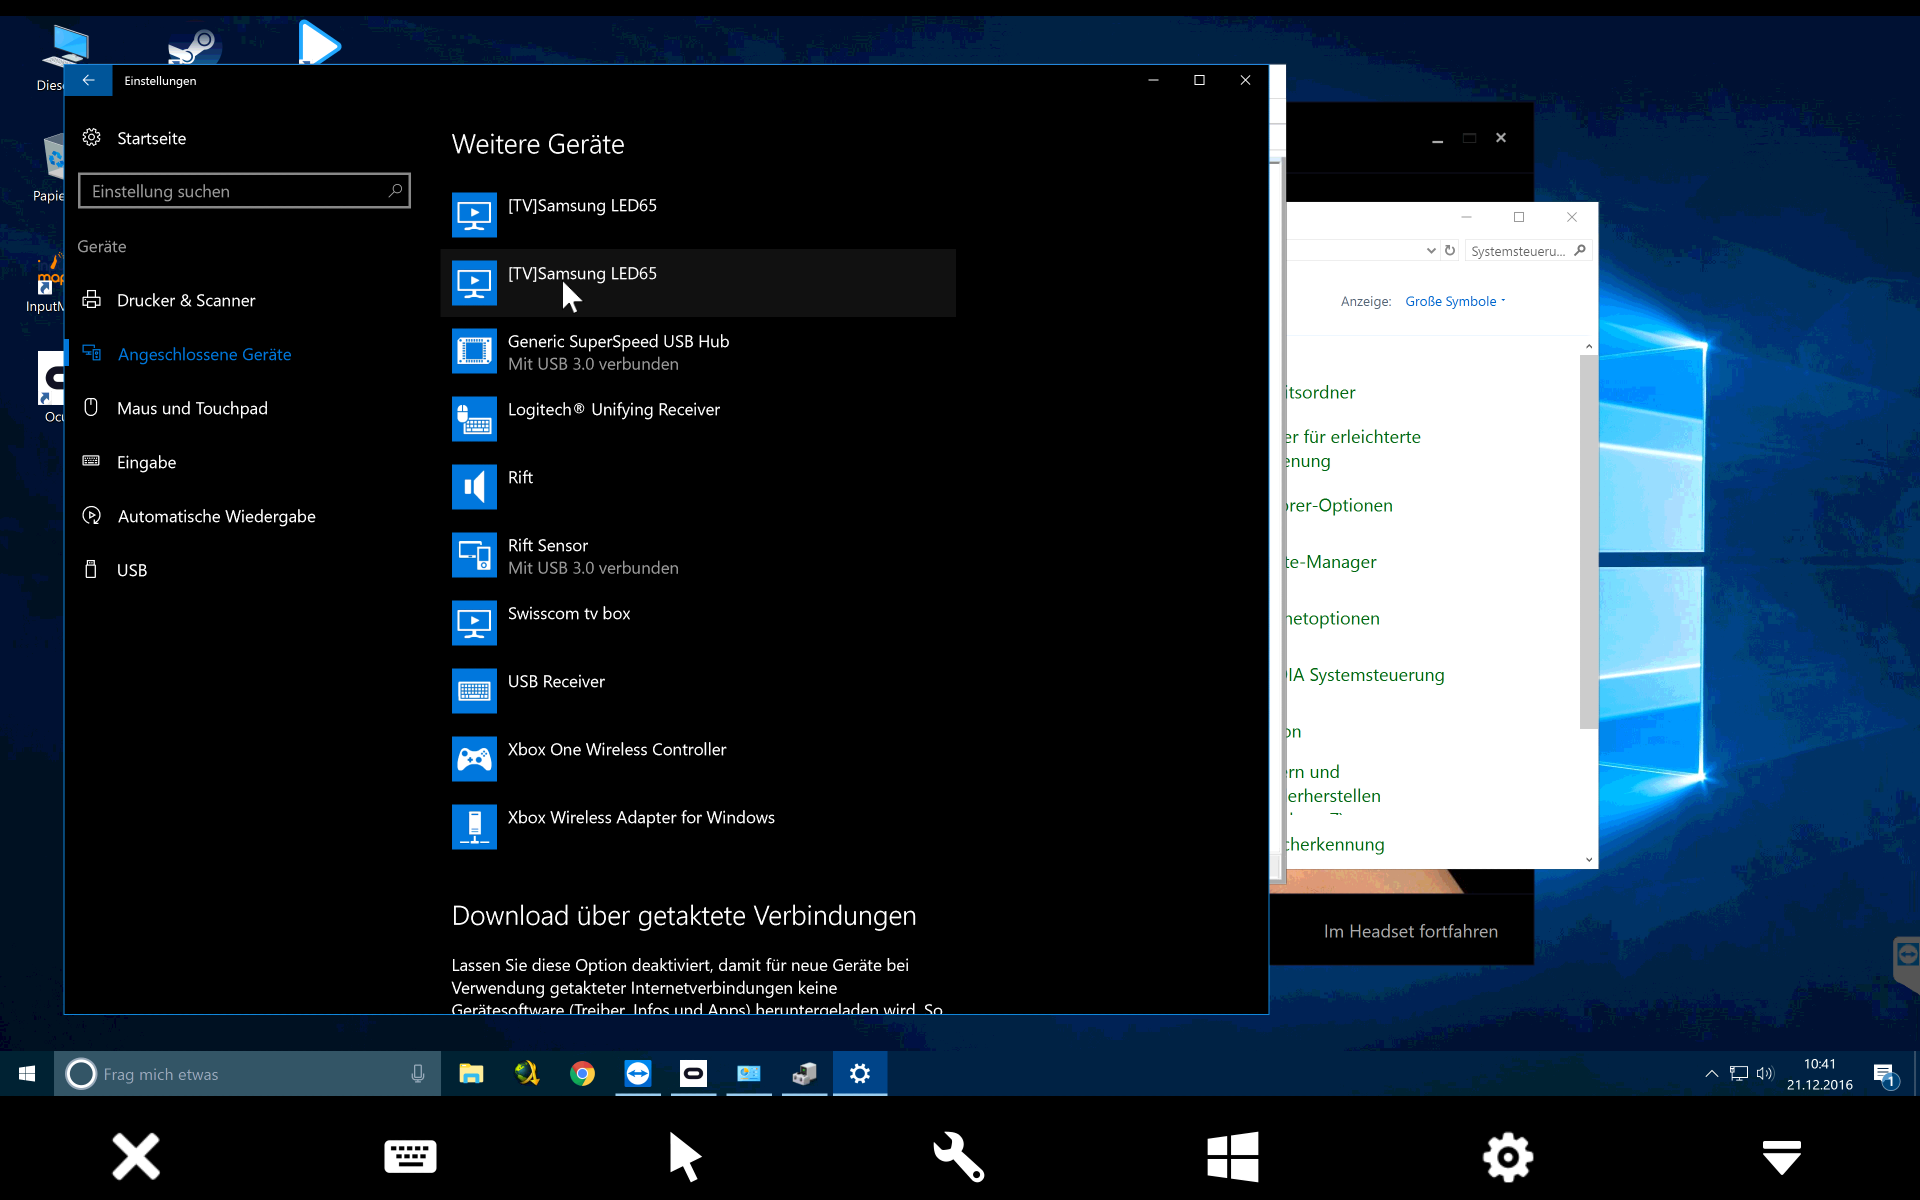Select the Xbox Wireless Adapter icon
This screenshot has width=1920, height=1200.
click(474, 827)
